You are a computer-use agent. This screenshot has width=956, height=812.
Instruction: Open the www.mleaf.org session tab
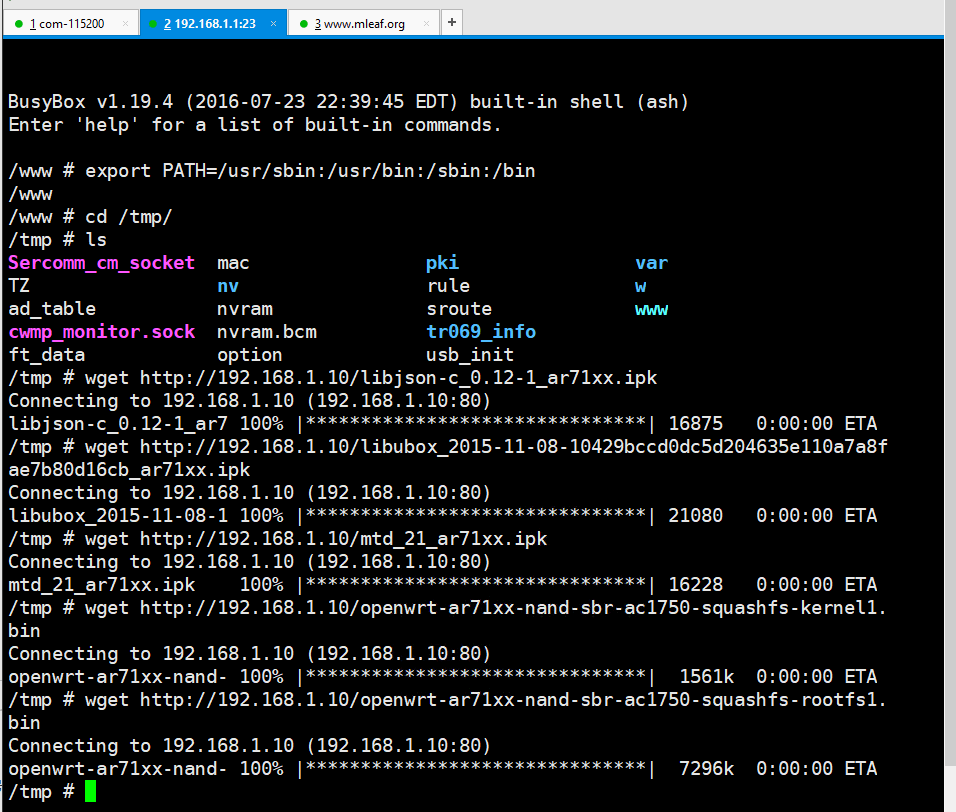tap(359, 23)
